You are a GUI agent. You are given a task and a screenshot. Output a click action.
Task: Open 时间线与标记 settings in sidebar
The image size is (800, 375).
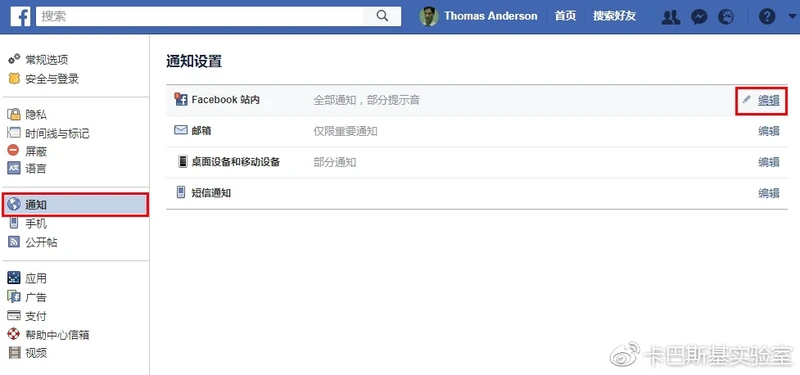click(57, 134)
